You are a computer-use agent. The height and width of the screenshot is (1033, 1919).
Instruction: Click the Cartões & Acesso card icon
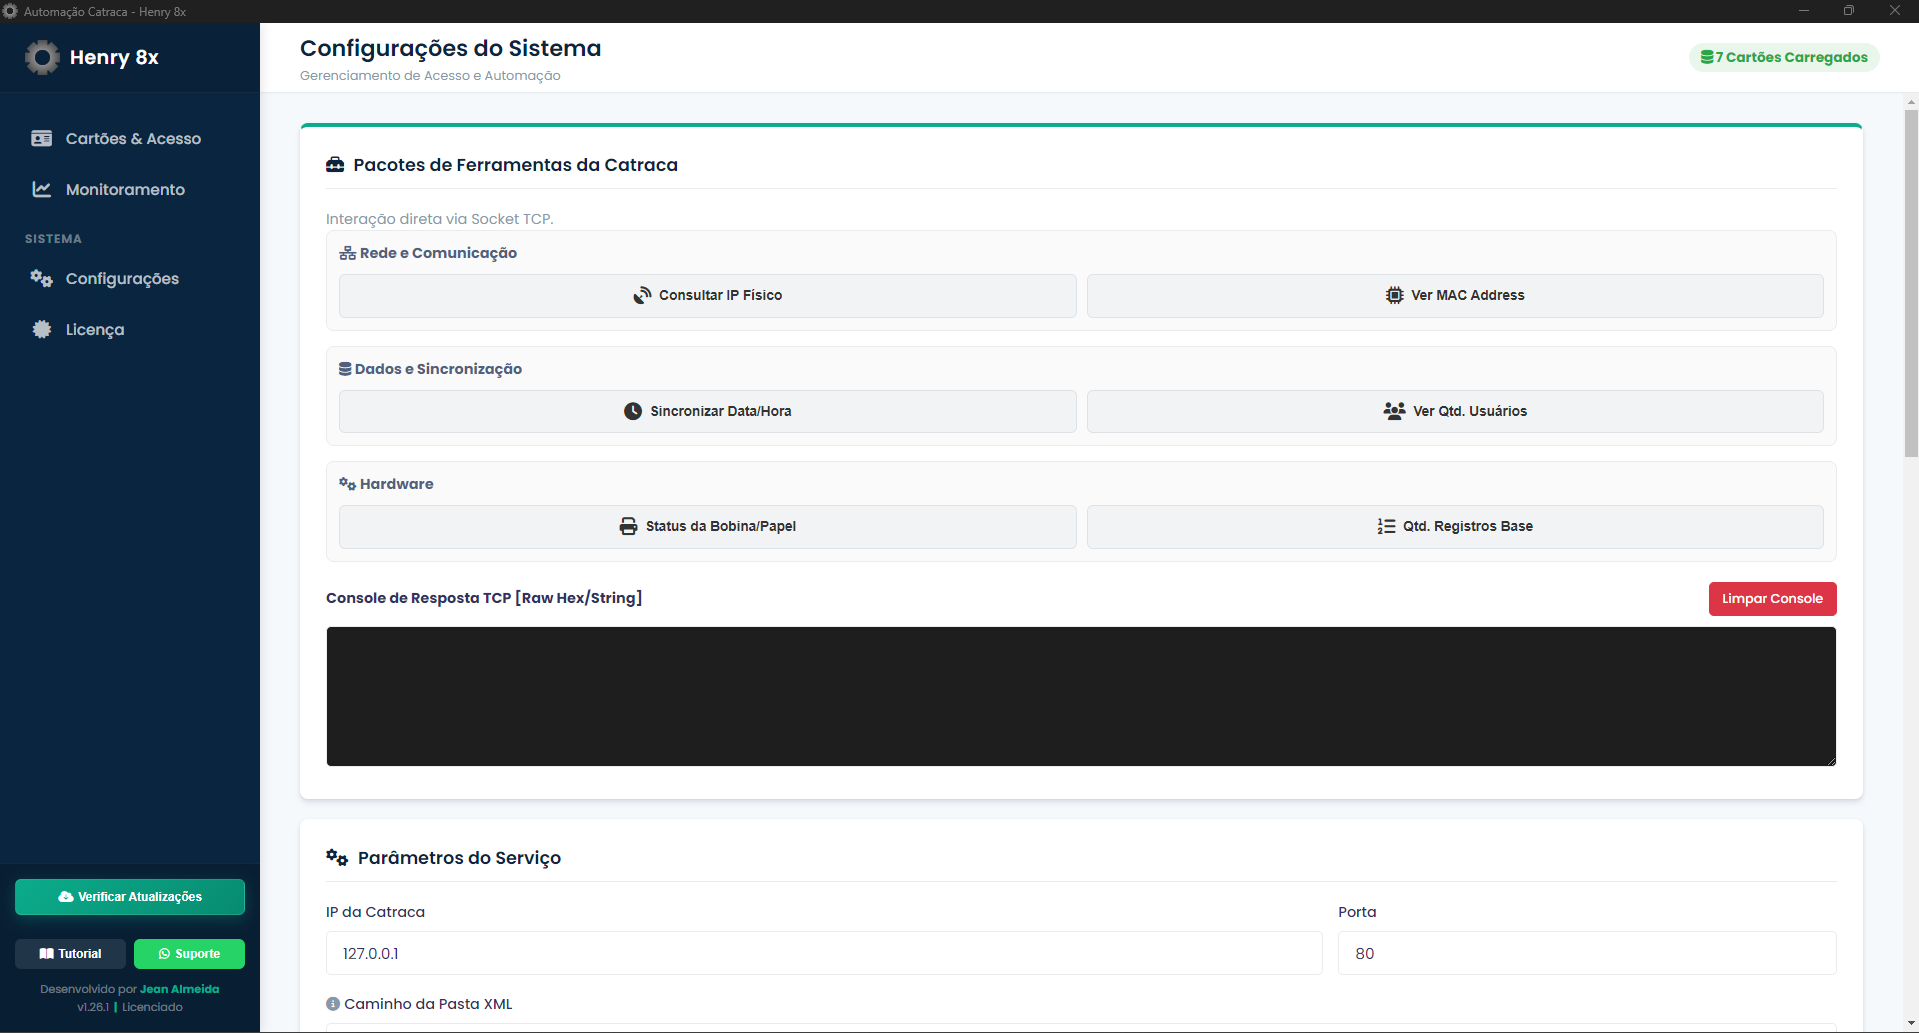(41, 139)
